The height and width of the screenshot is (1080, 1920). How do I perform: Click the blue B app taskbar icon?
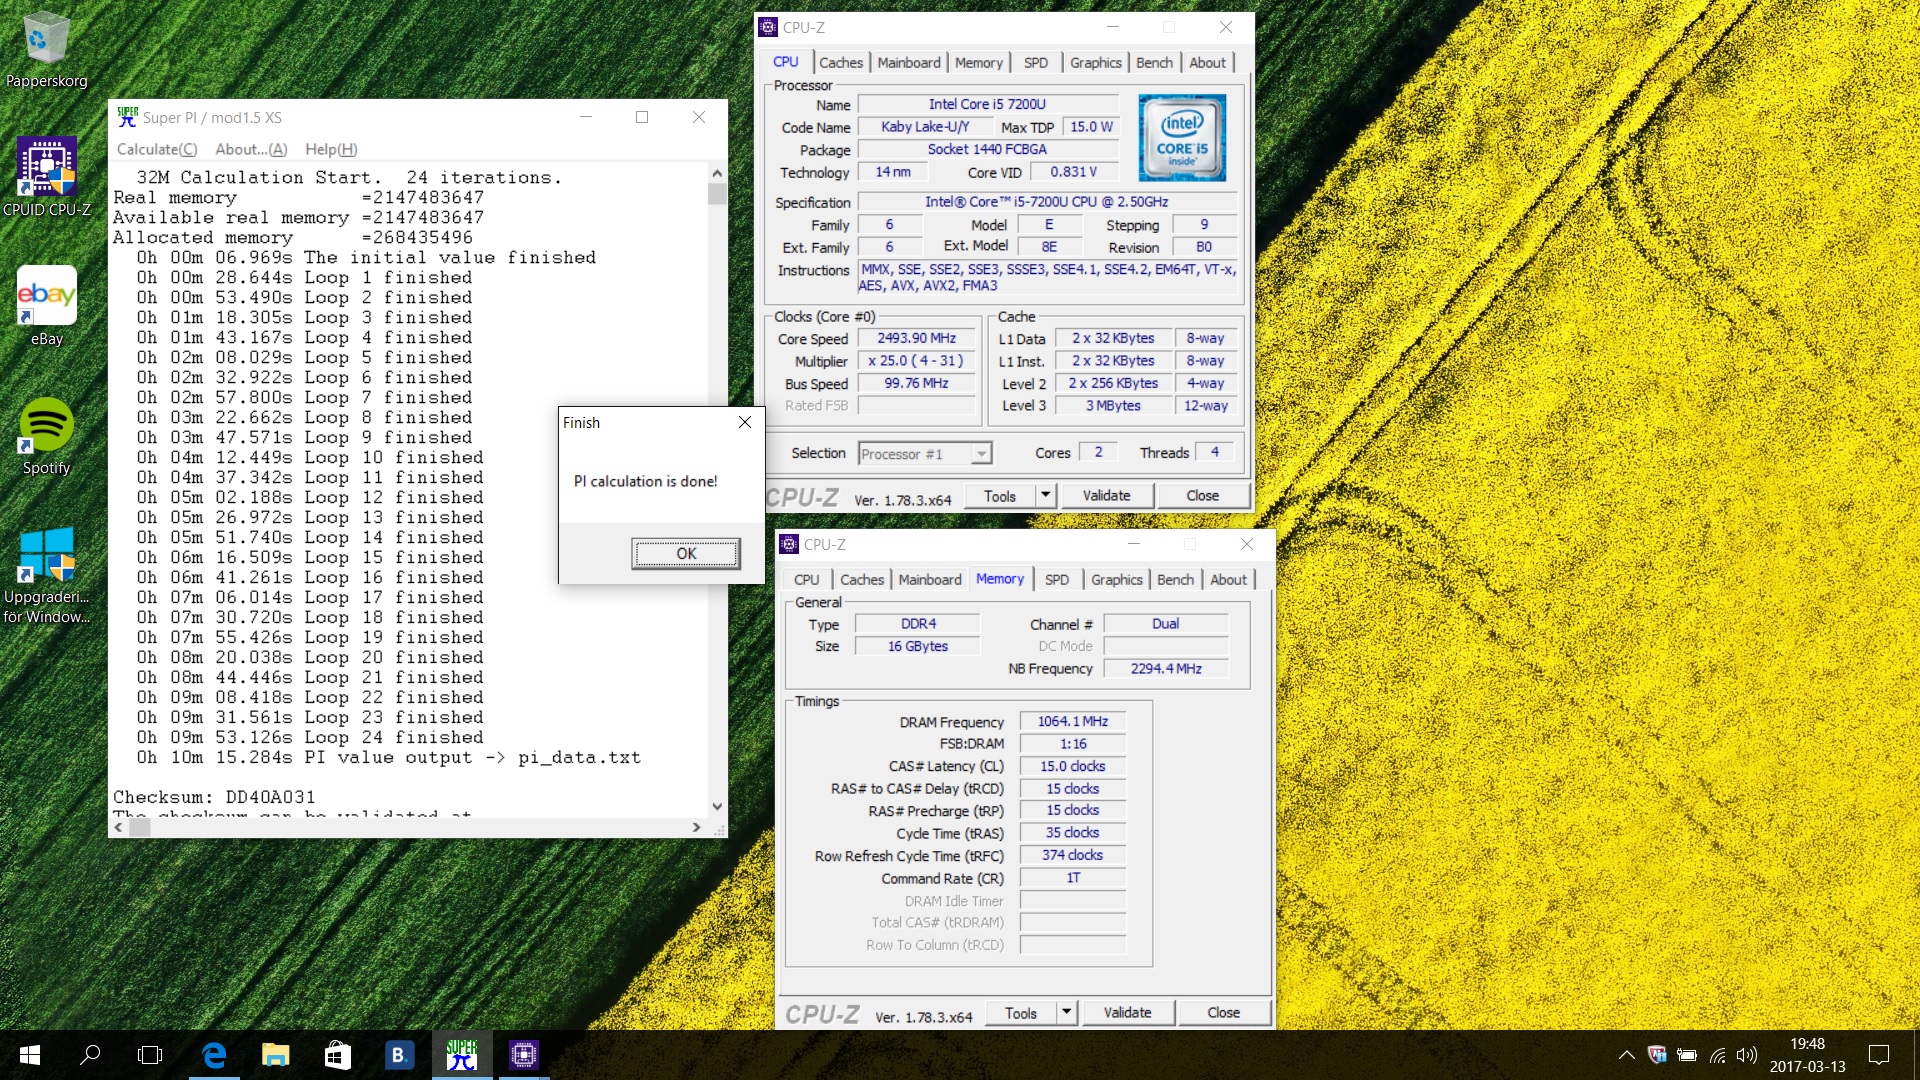pos(399,1055)
